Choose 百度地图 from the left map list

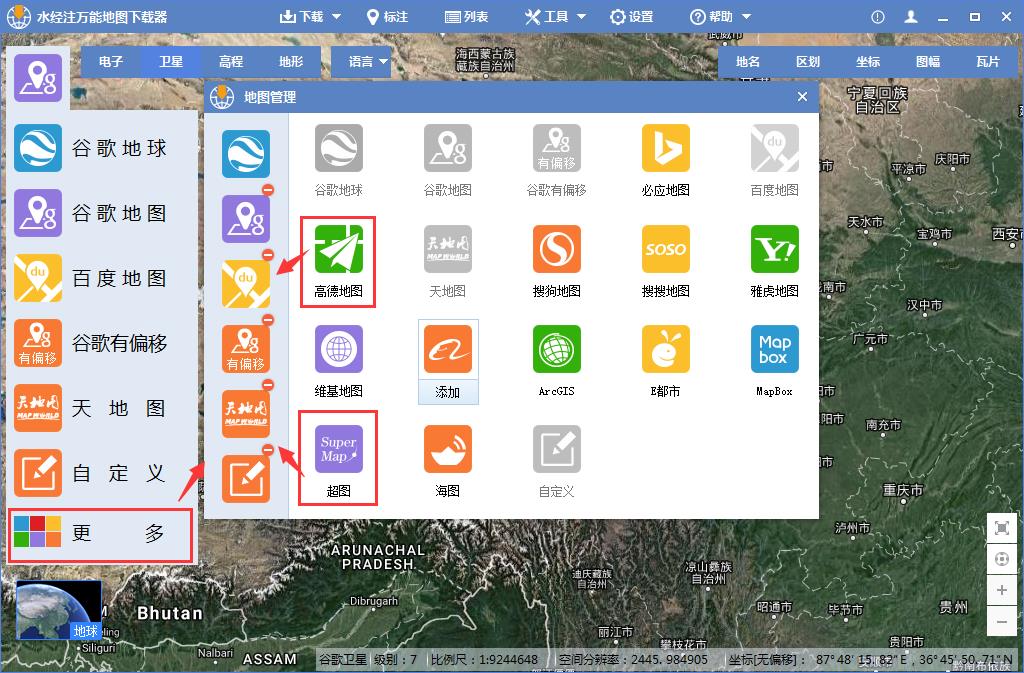click(x=91, y=278)
